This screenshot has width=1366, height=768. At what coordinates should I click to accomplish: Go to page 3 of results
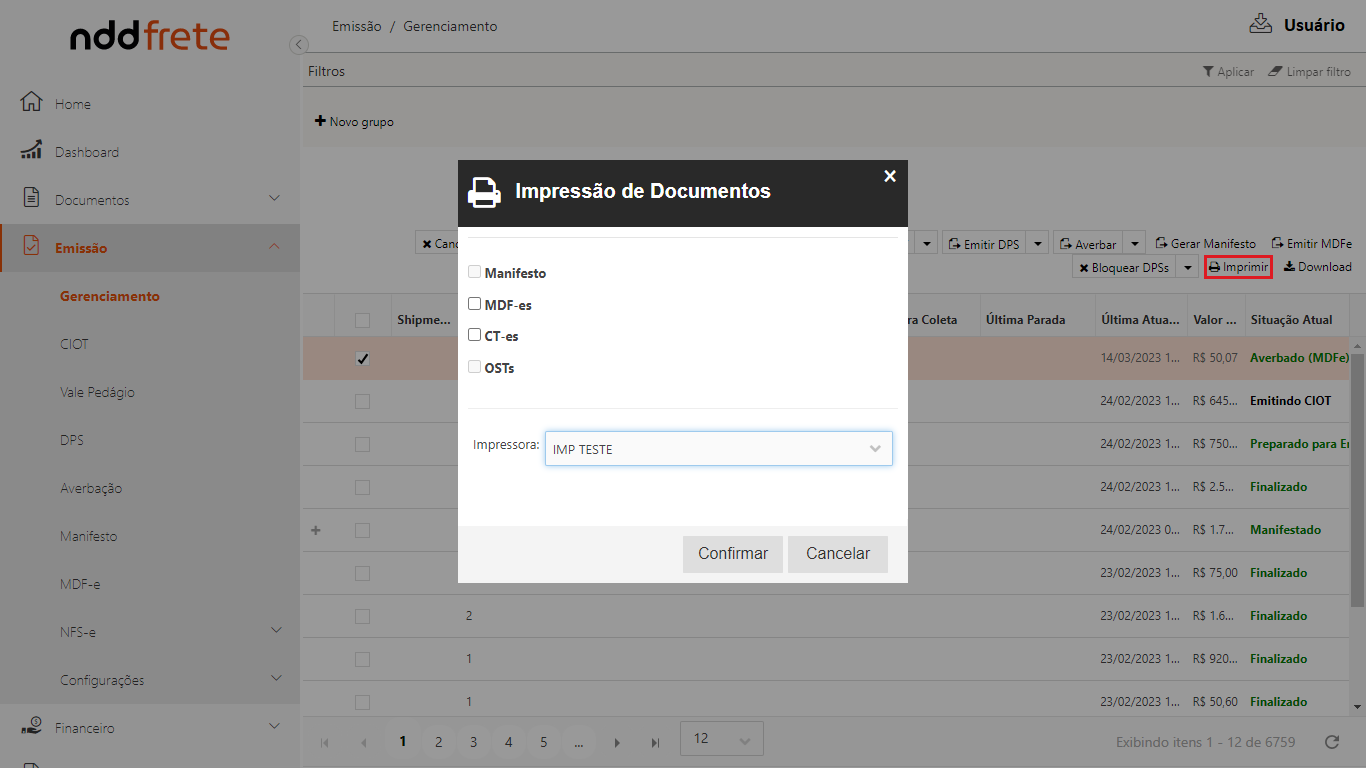tap(473, 742)
